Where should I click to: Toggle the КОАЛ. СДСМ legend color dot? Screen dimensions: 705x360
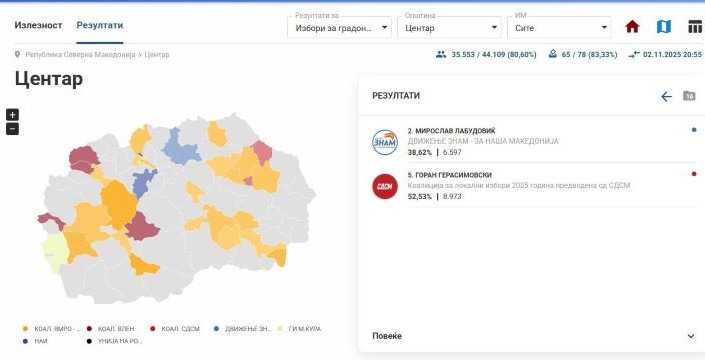[x=153, y=329]
